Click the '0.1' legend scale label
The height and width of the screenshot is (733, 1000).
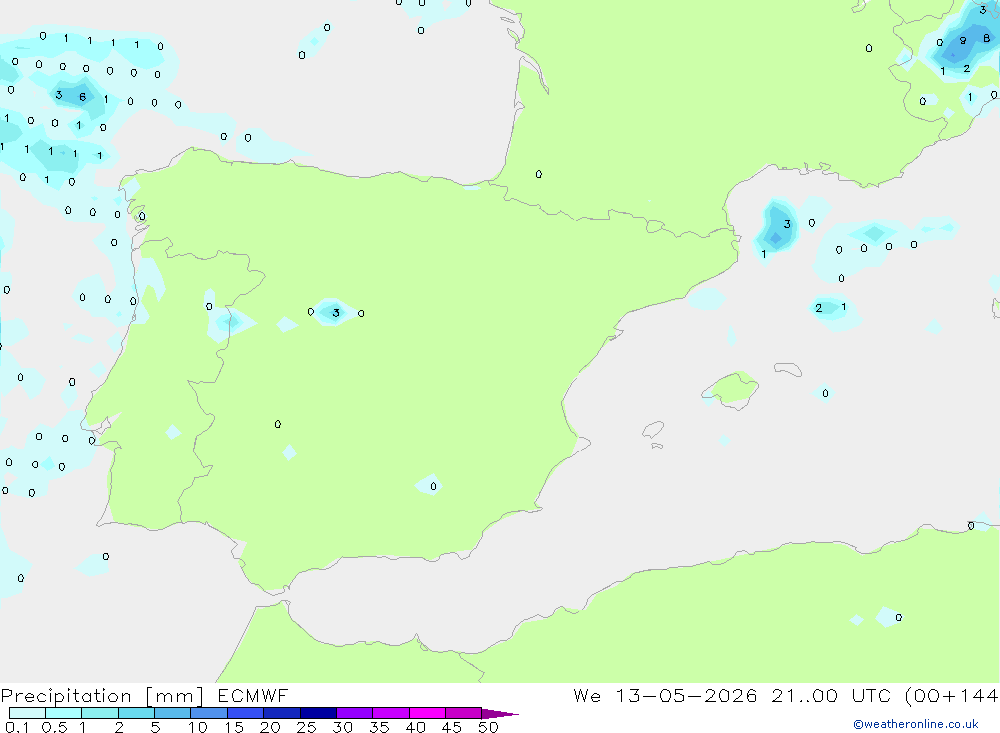coord(17,727)
